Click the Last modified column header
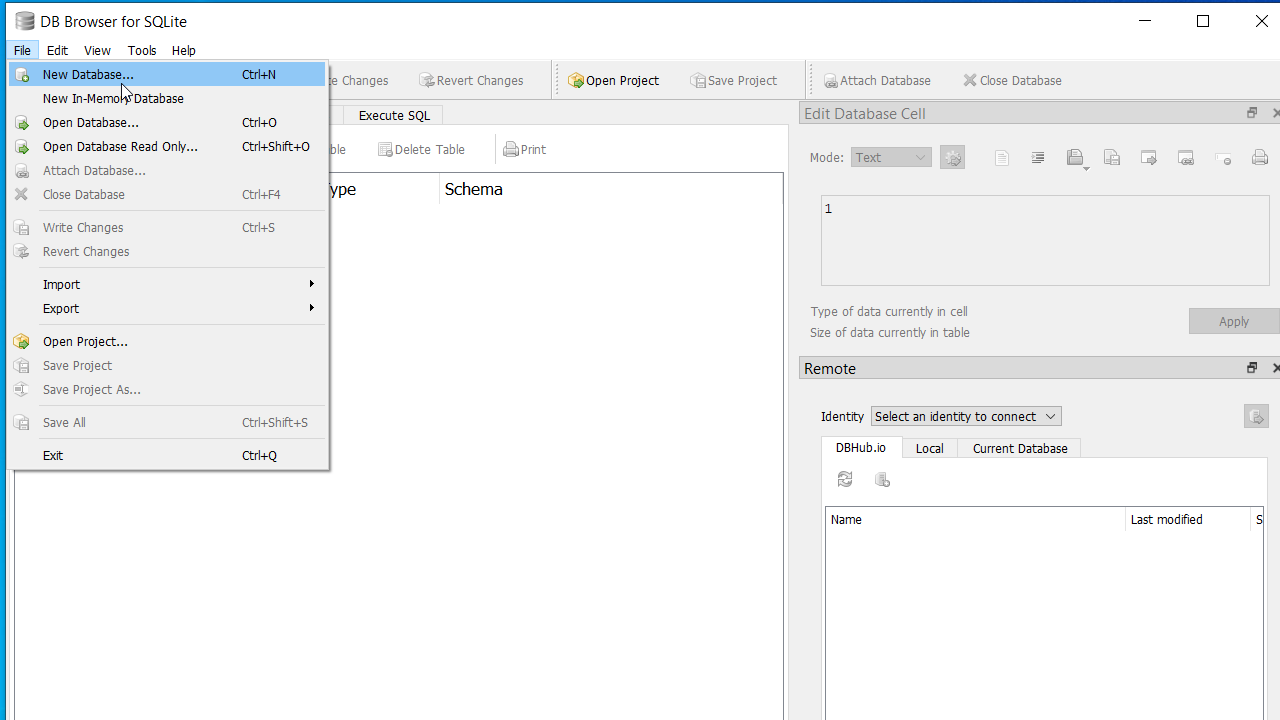This screenshot has height=720, width=1280. click(1187, 519)
